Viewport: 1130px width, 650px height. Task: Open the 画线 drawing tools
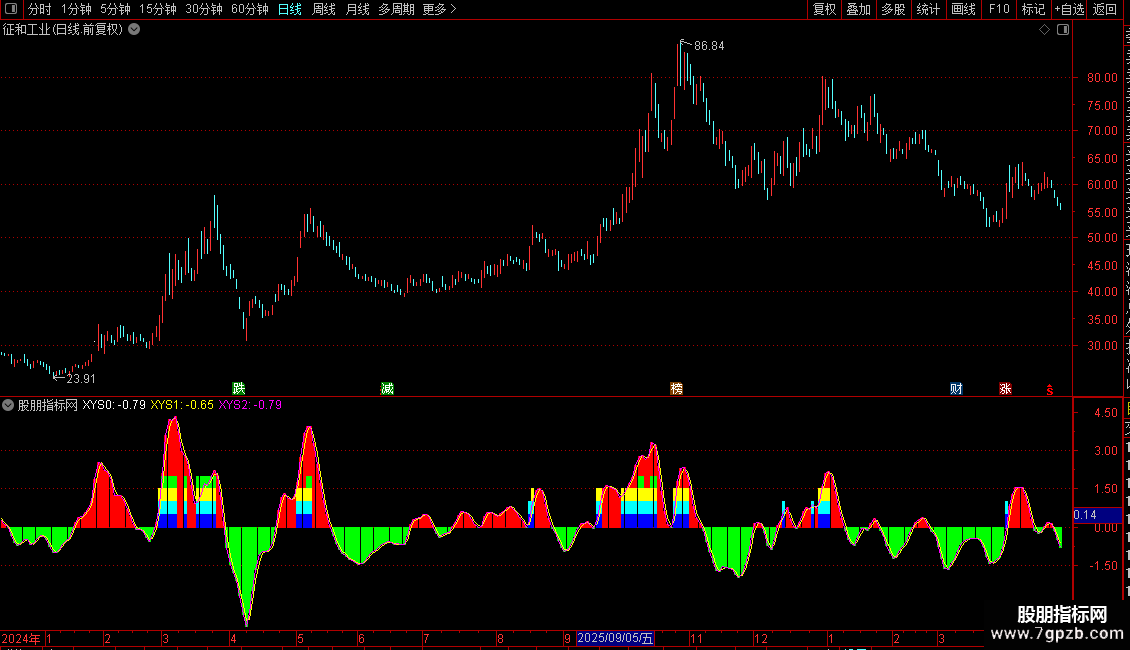tap(964, 9)
